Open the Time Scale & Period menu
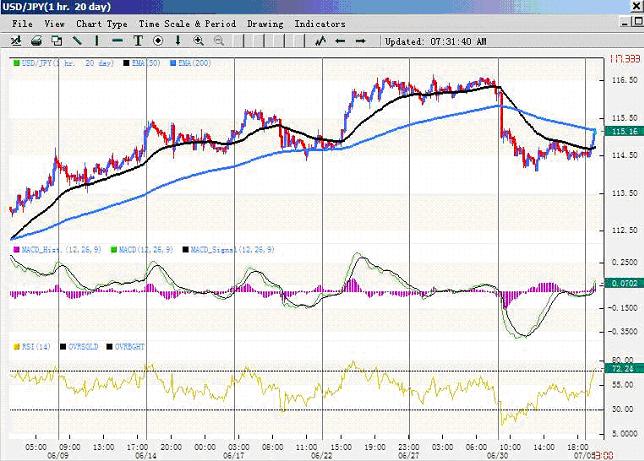644x461 pixels. pyautogui.click(x=188, y=23)
